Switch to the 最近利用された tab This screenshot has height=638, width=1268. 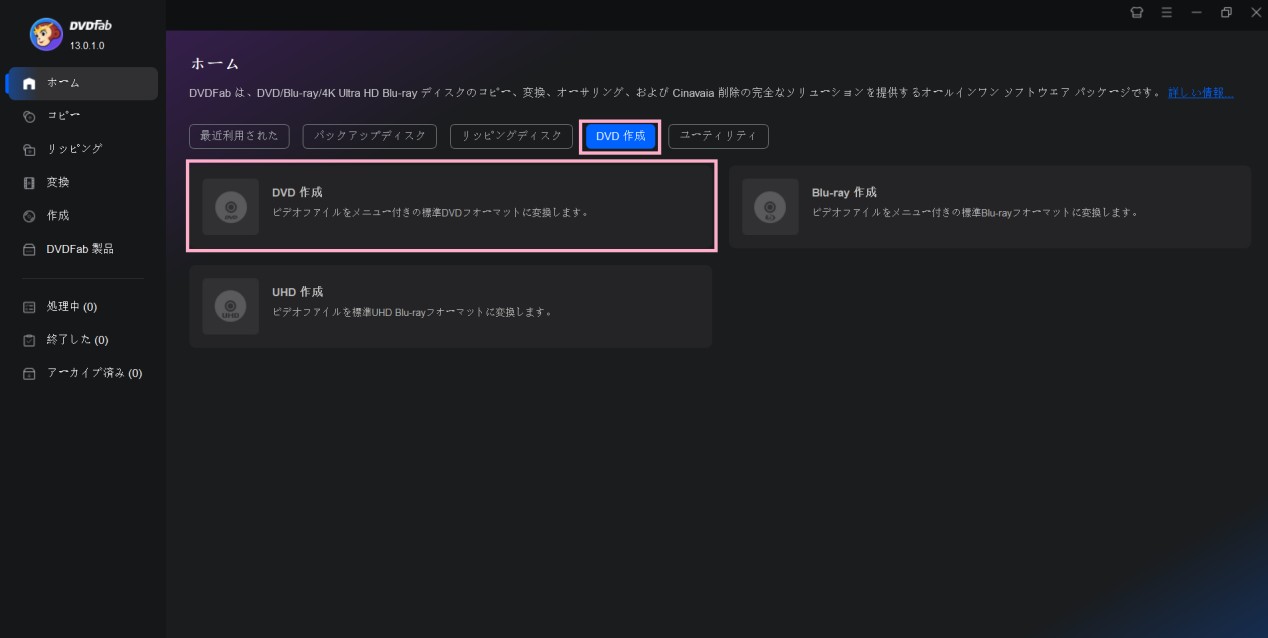[x=239, y=136]
